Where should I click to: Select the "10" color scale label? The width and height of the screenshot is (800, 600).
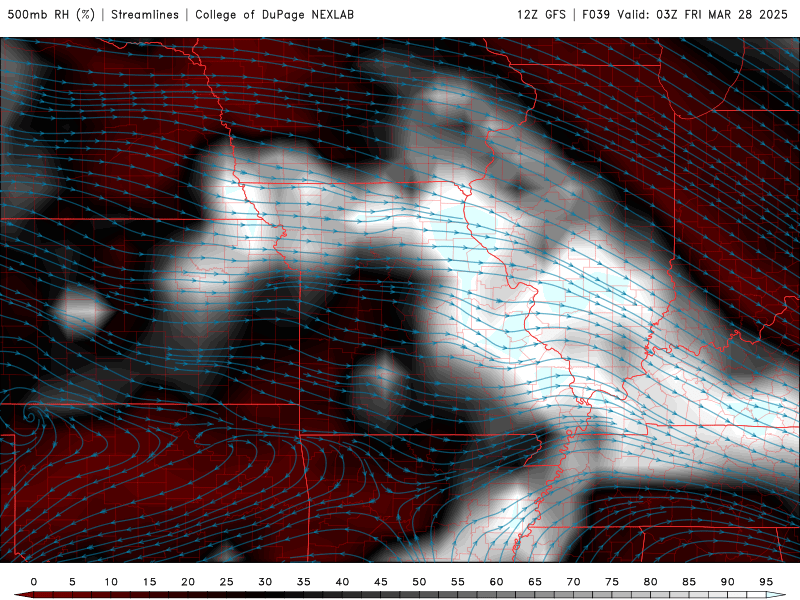111,582
